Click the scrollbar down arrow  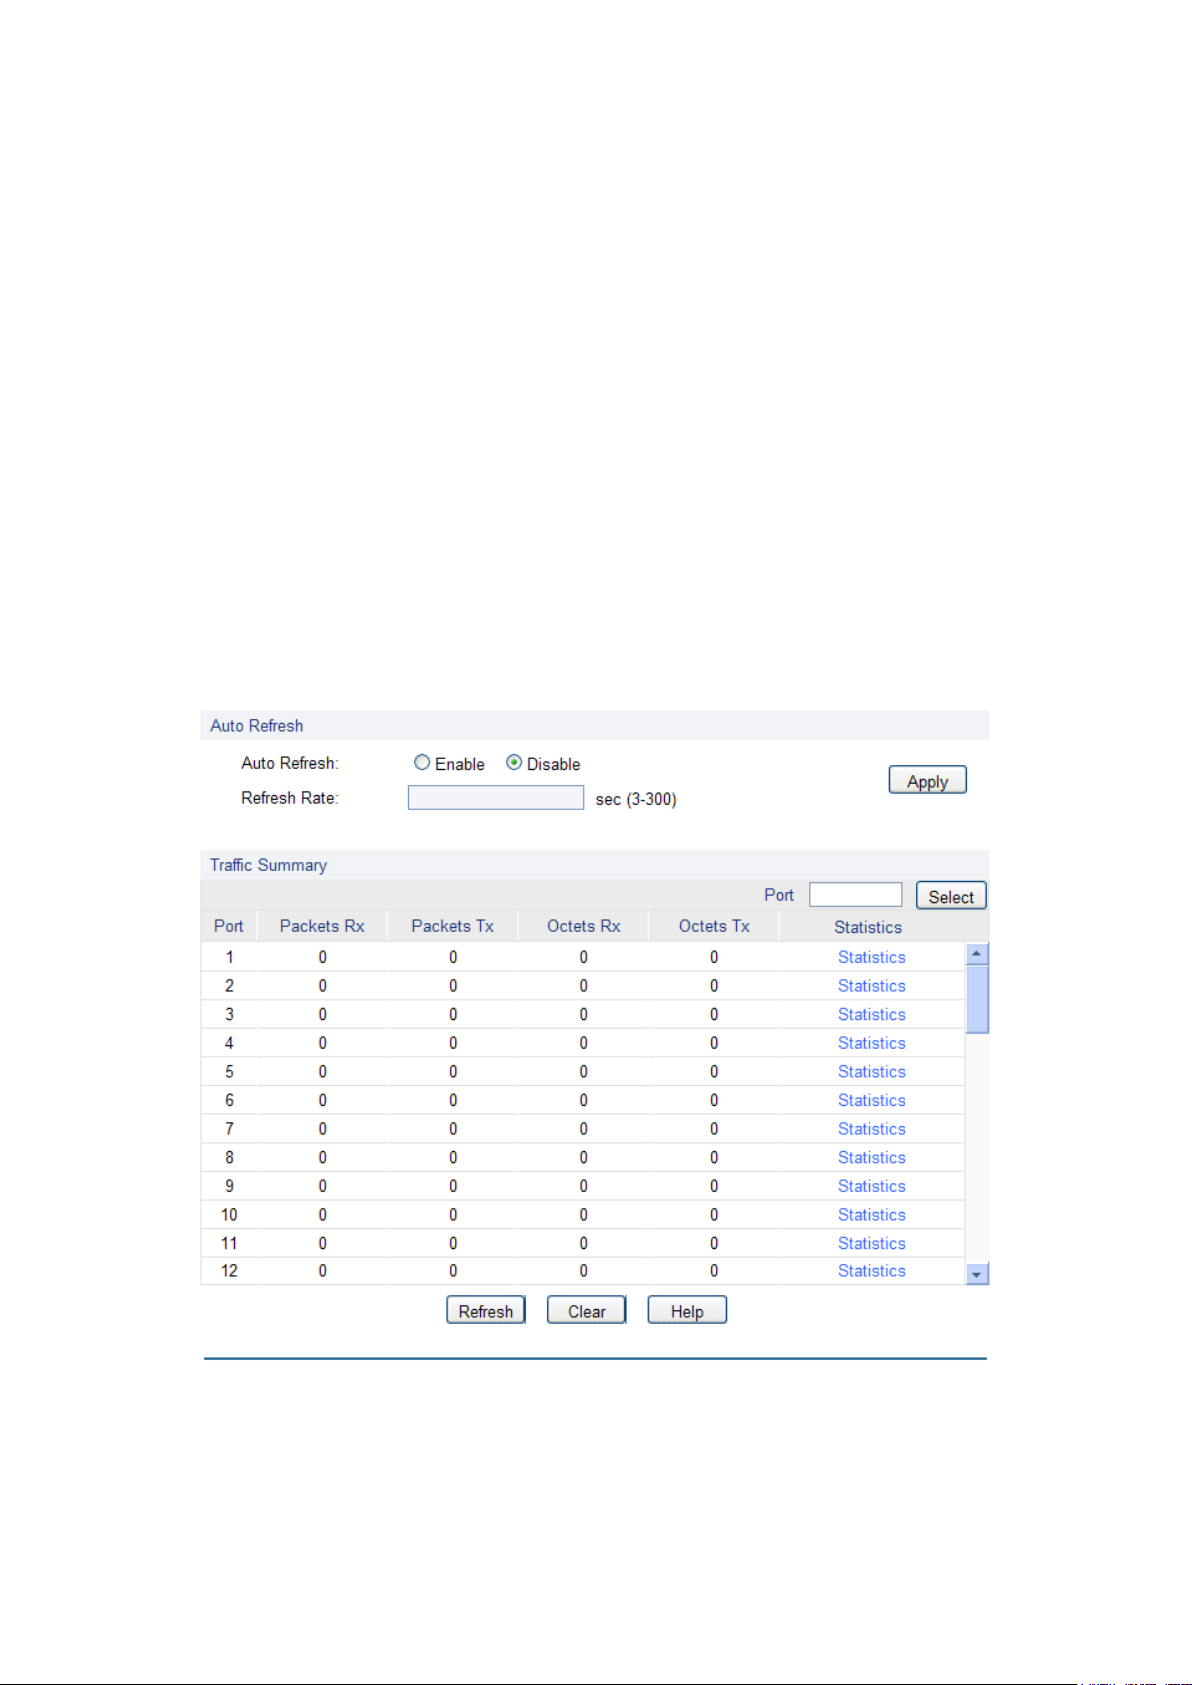tap(977, 1275)
